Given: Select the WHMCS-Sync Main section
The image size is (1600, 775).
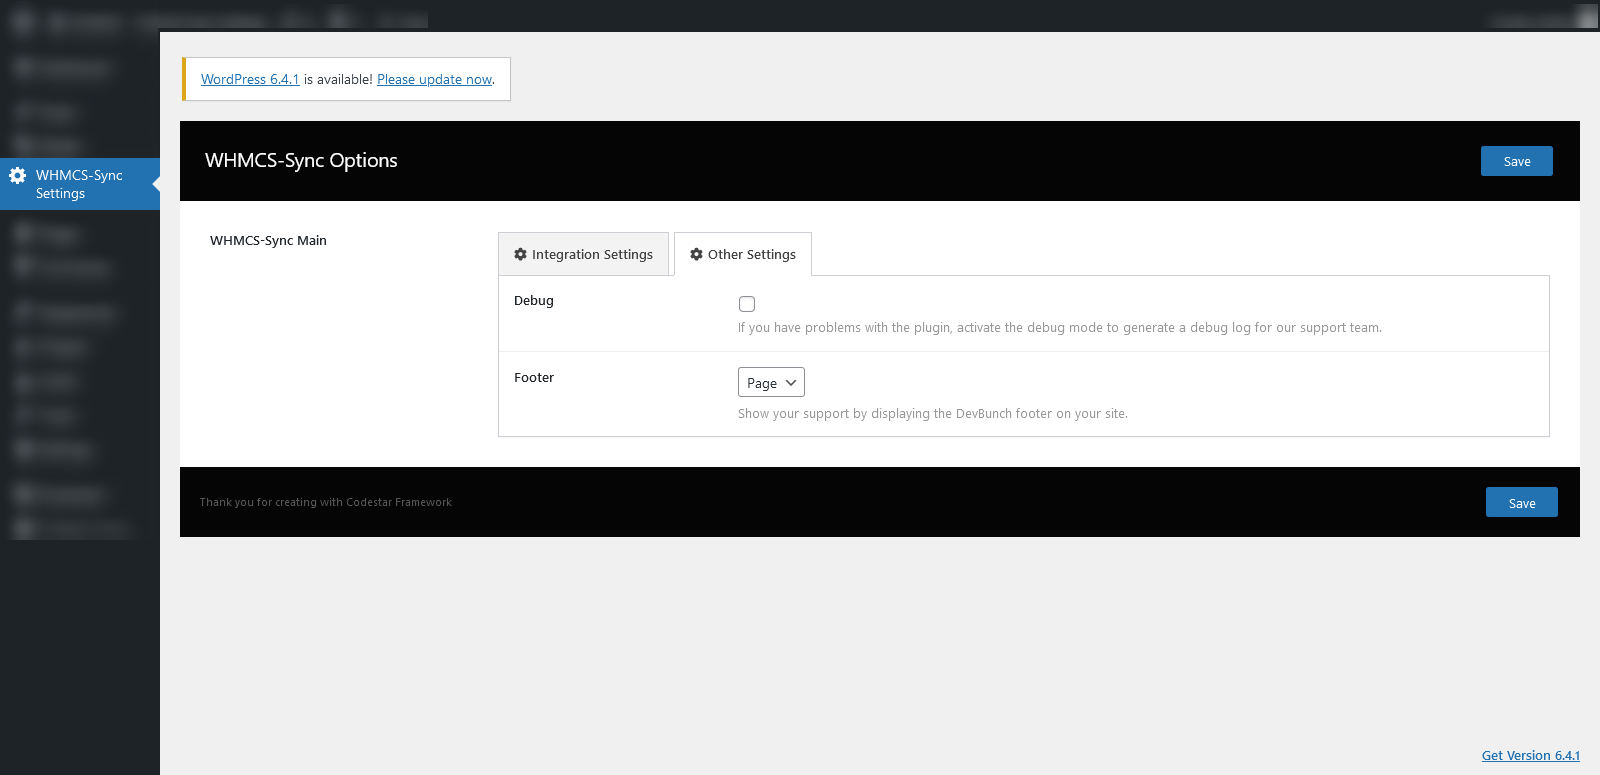Looking at the screenshot, I should click(x=268, y=241).
